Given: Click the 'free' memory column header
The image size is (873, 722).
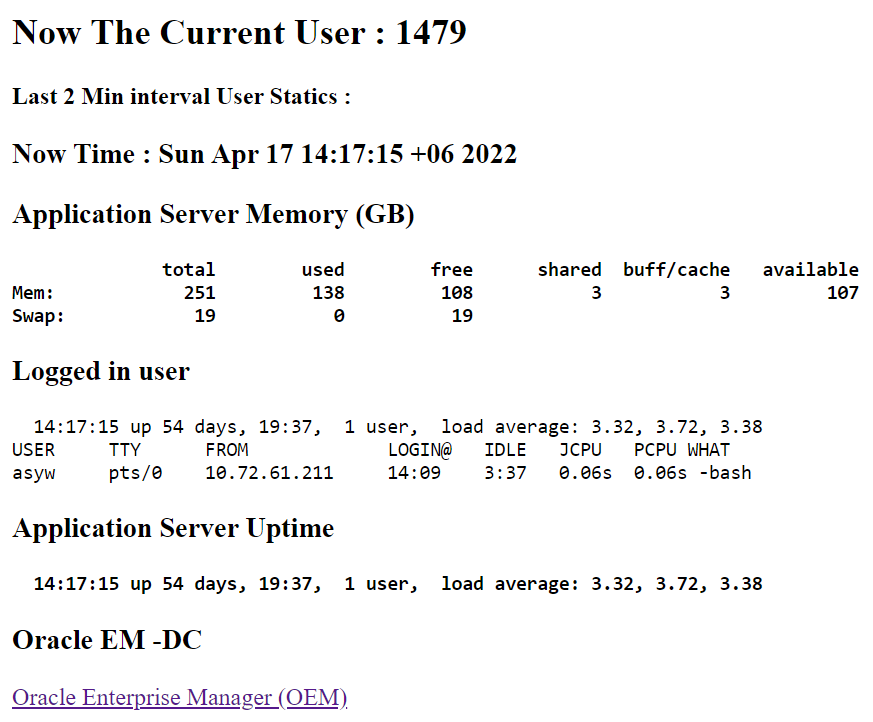Looking at the screenshot, I should [x=452, y=270].
